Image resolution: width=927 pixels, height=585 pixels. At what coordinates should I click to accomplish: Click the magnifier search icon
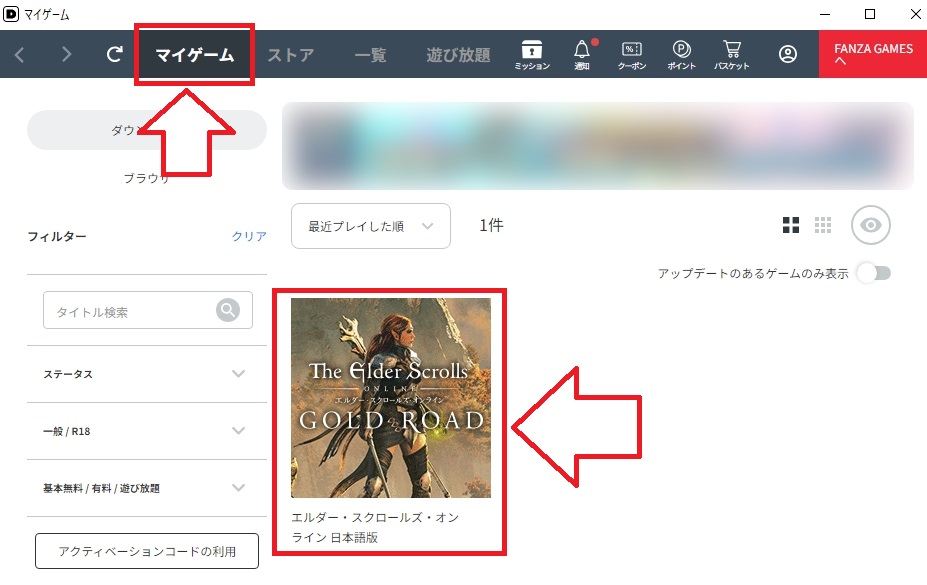pyautogui.click(x=228, y=310)
